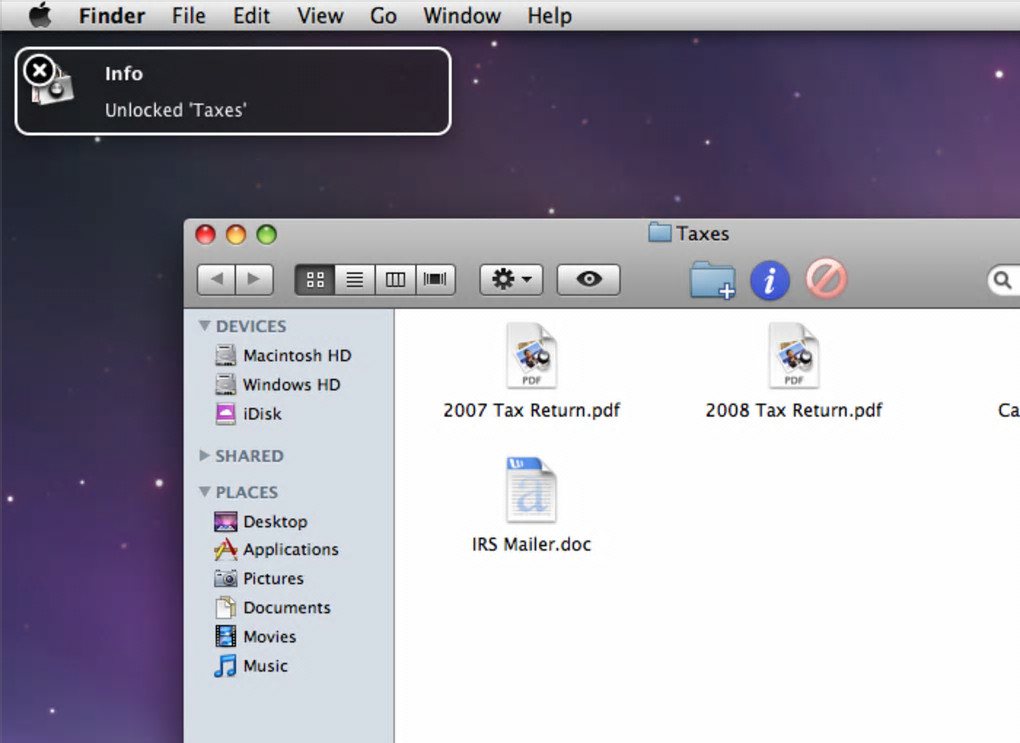Open the View menu in menu bar
Viewport: 1020px width, 743px height.
pyautogui.click(x=320, y=15)
